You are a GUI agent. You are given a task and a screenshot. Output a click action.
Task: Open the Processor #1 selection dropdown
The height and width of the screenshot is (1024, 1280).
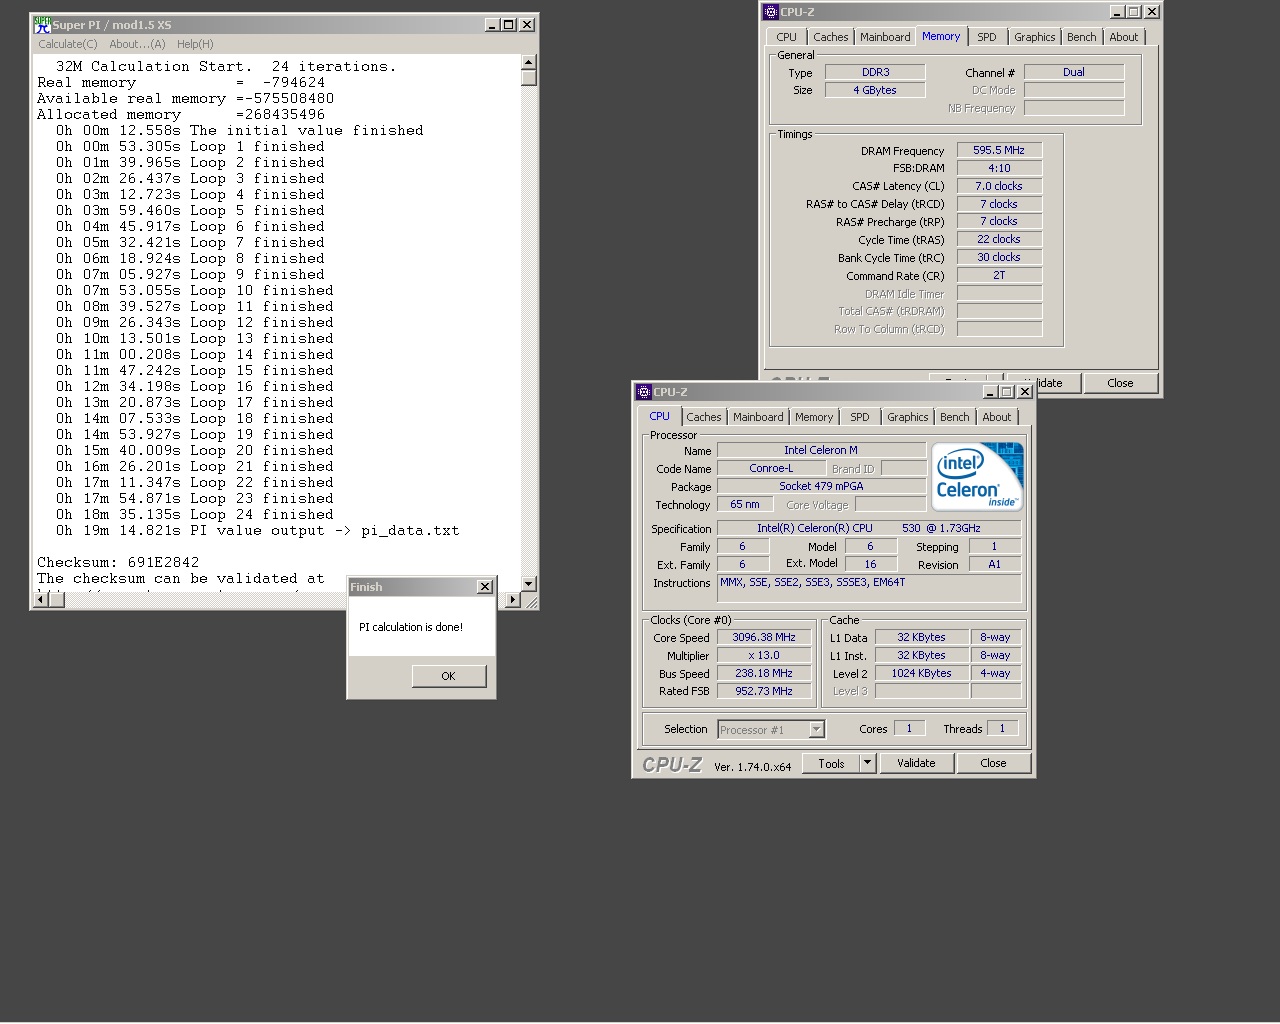coord(816,730)
